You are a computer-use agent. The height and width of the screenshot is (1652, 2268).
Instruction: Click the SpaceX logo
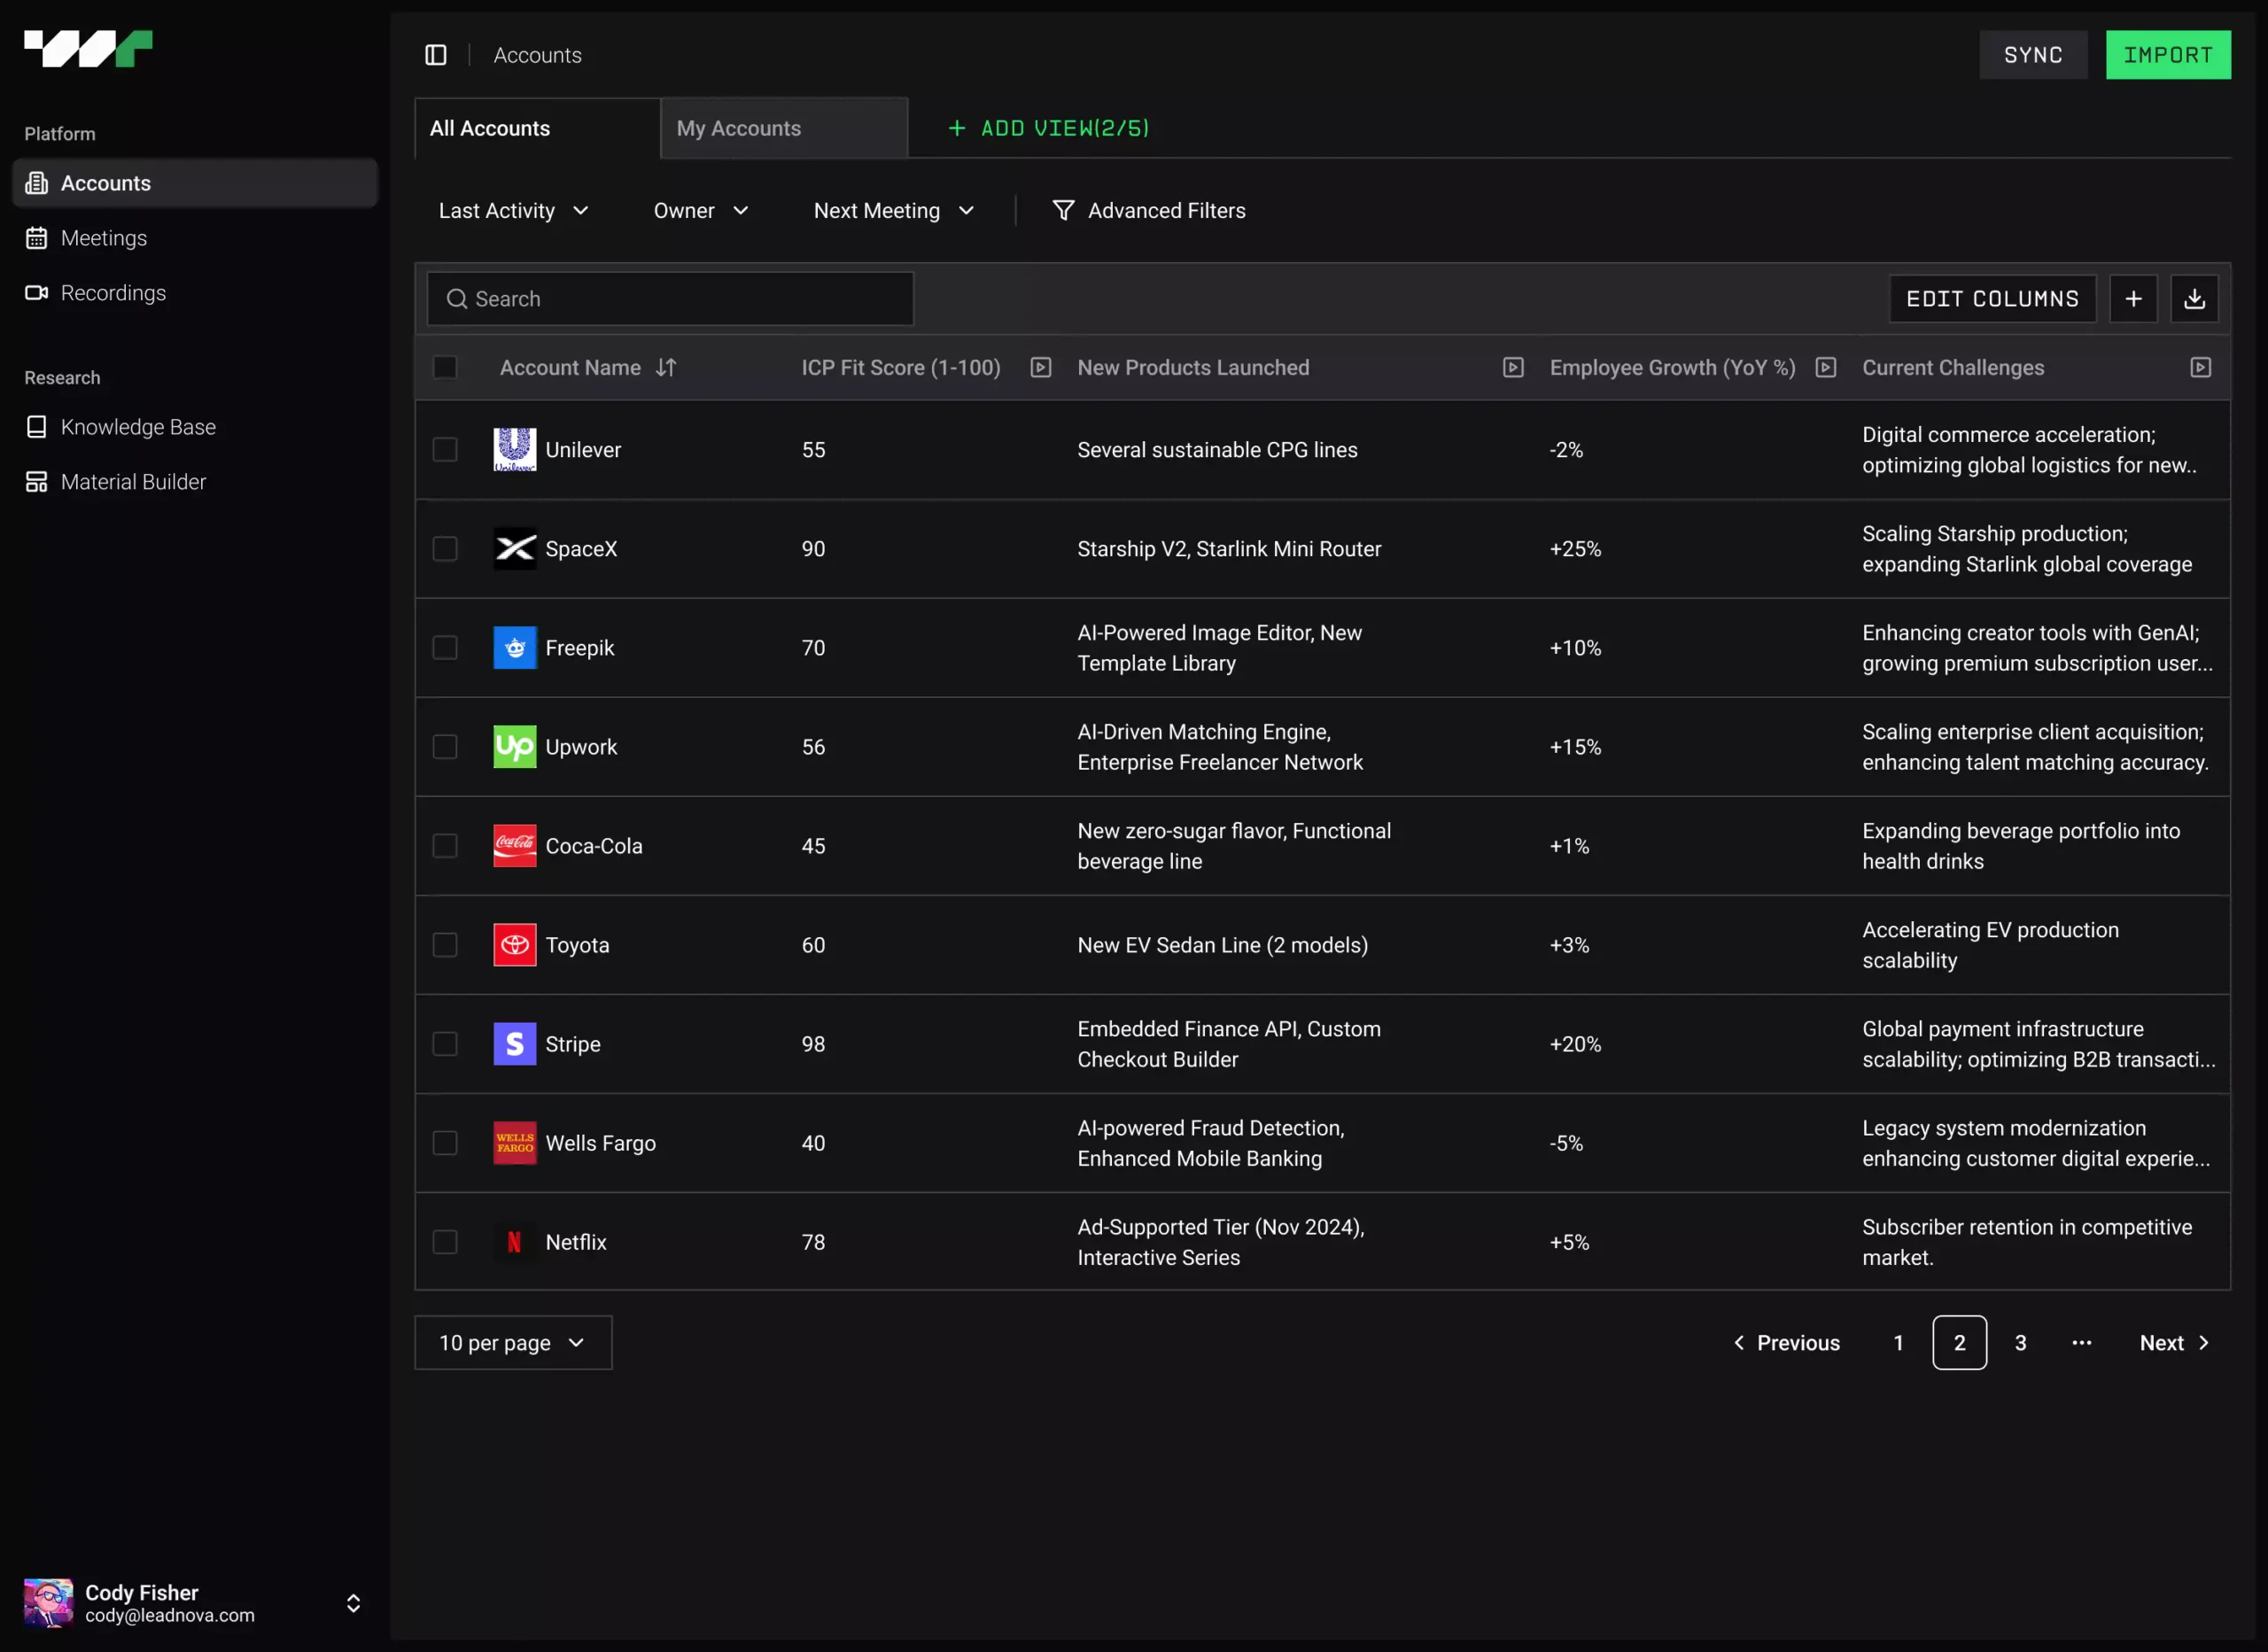pos(515,549)
